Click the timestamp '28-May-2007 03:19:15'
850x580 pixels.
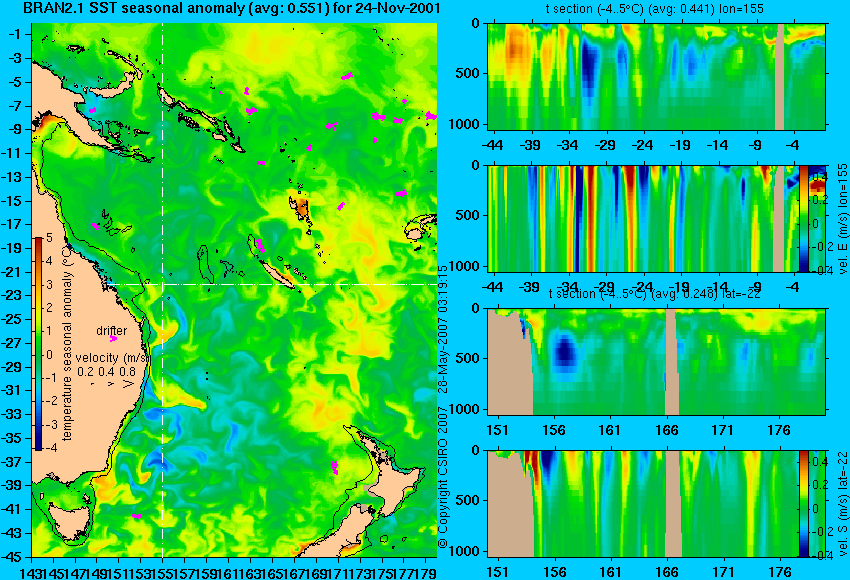coord(443,329)
